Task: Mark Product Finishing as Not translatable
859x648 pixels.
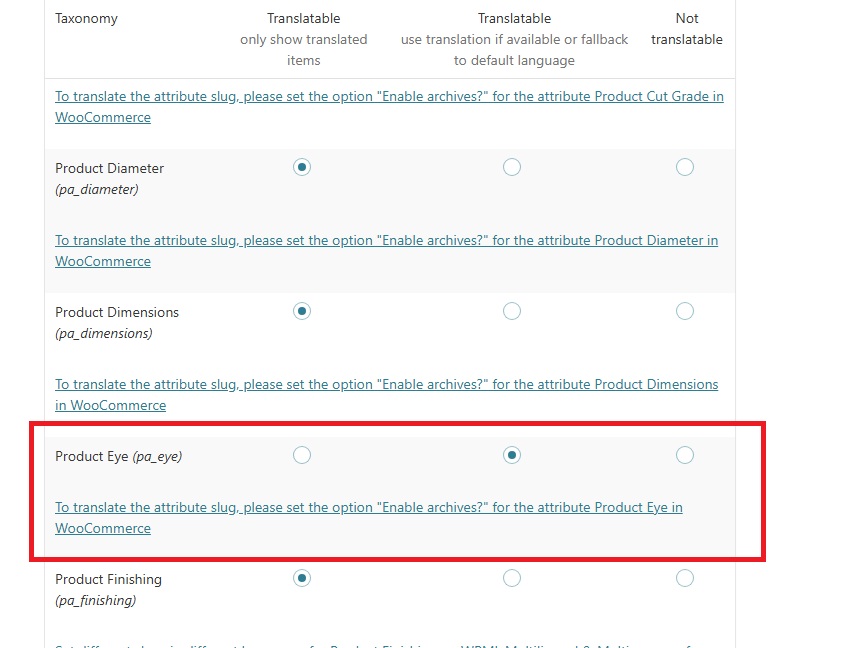Action: pos(685,577)
